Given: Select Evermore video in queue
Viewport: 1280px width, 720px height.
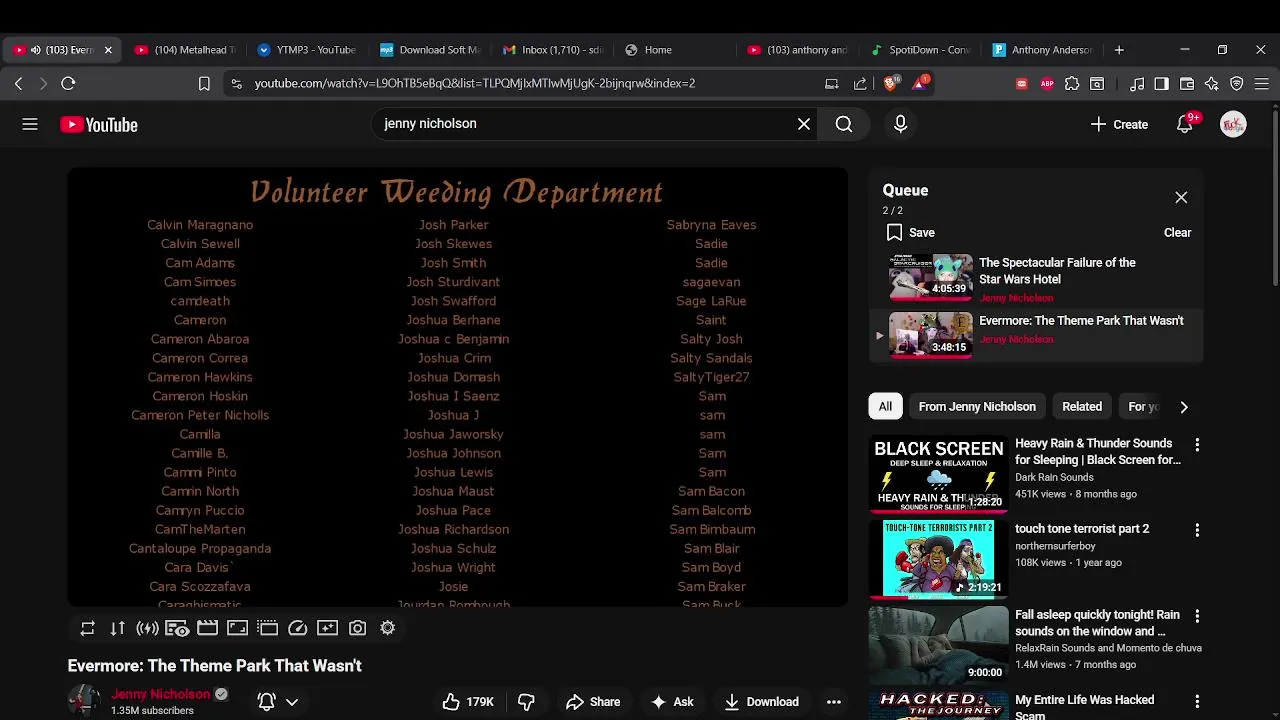Looking at the screenshot, I should click(x=1035, y=335).
